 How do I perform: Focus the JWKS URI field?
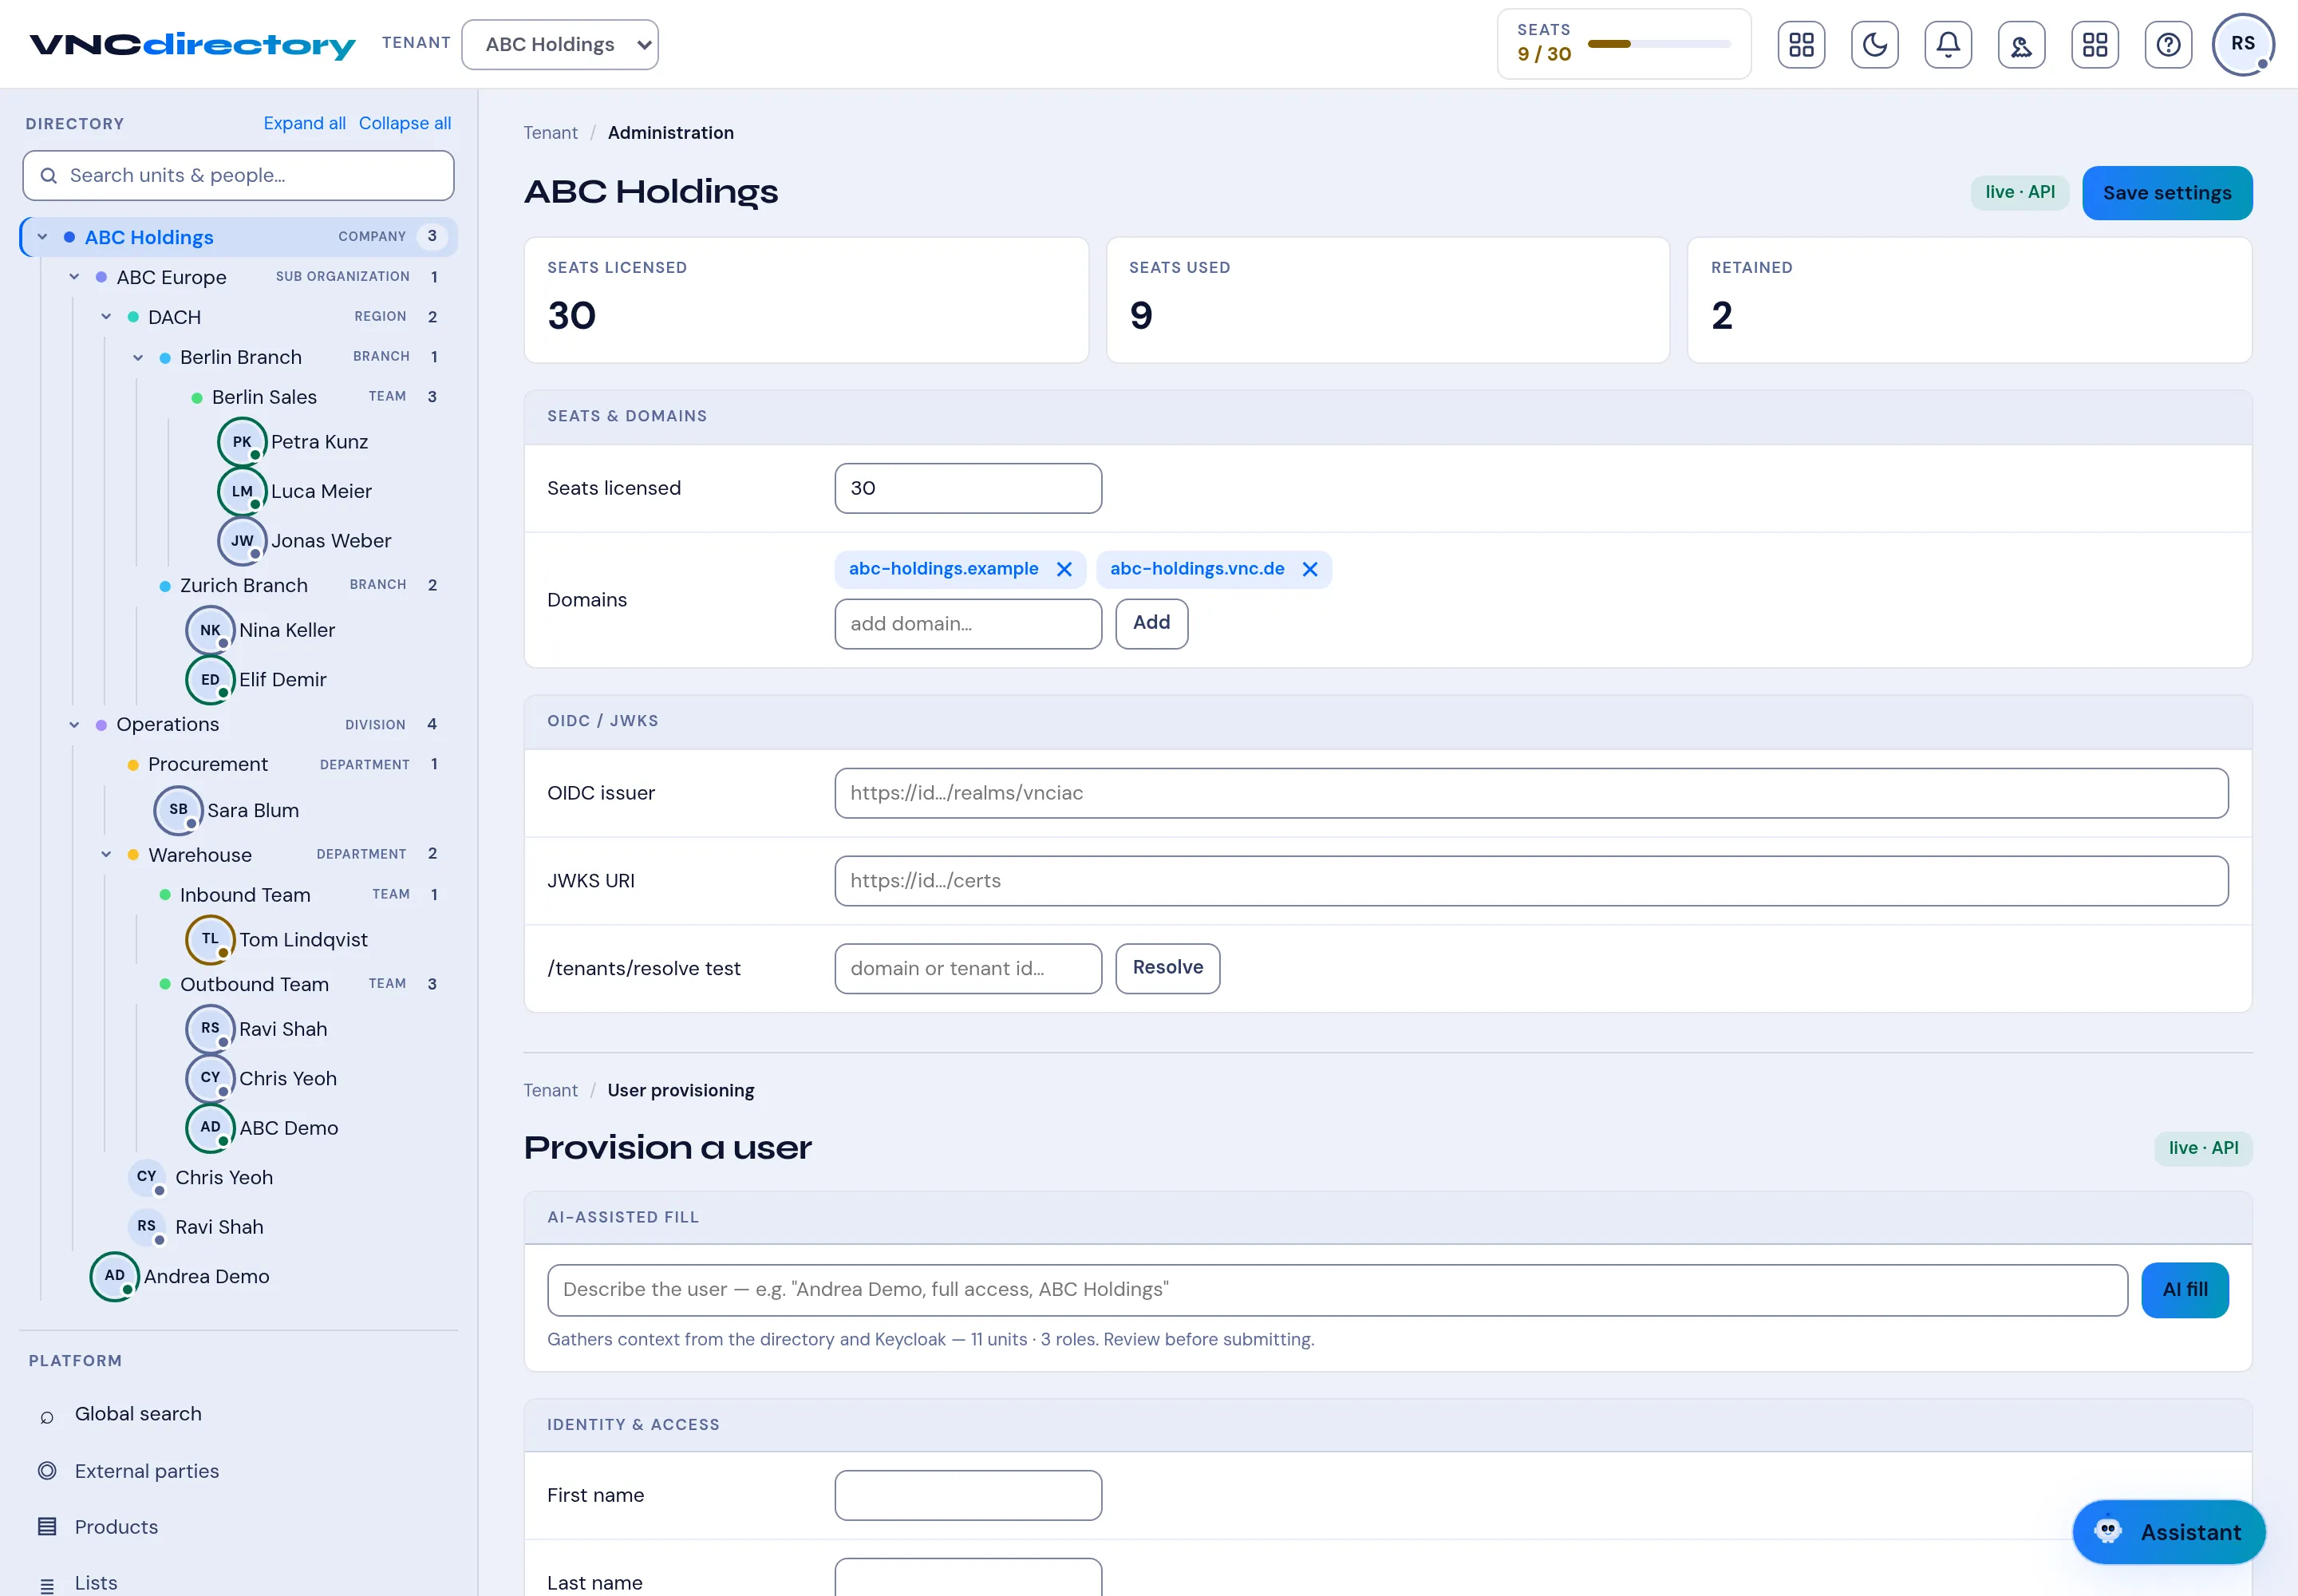point(1531,881)
